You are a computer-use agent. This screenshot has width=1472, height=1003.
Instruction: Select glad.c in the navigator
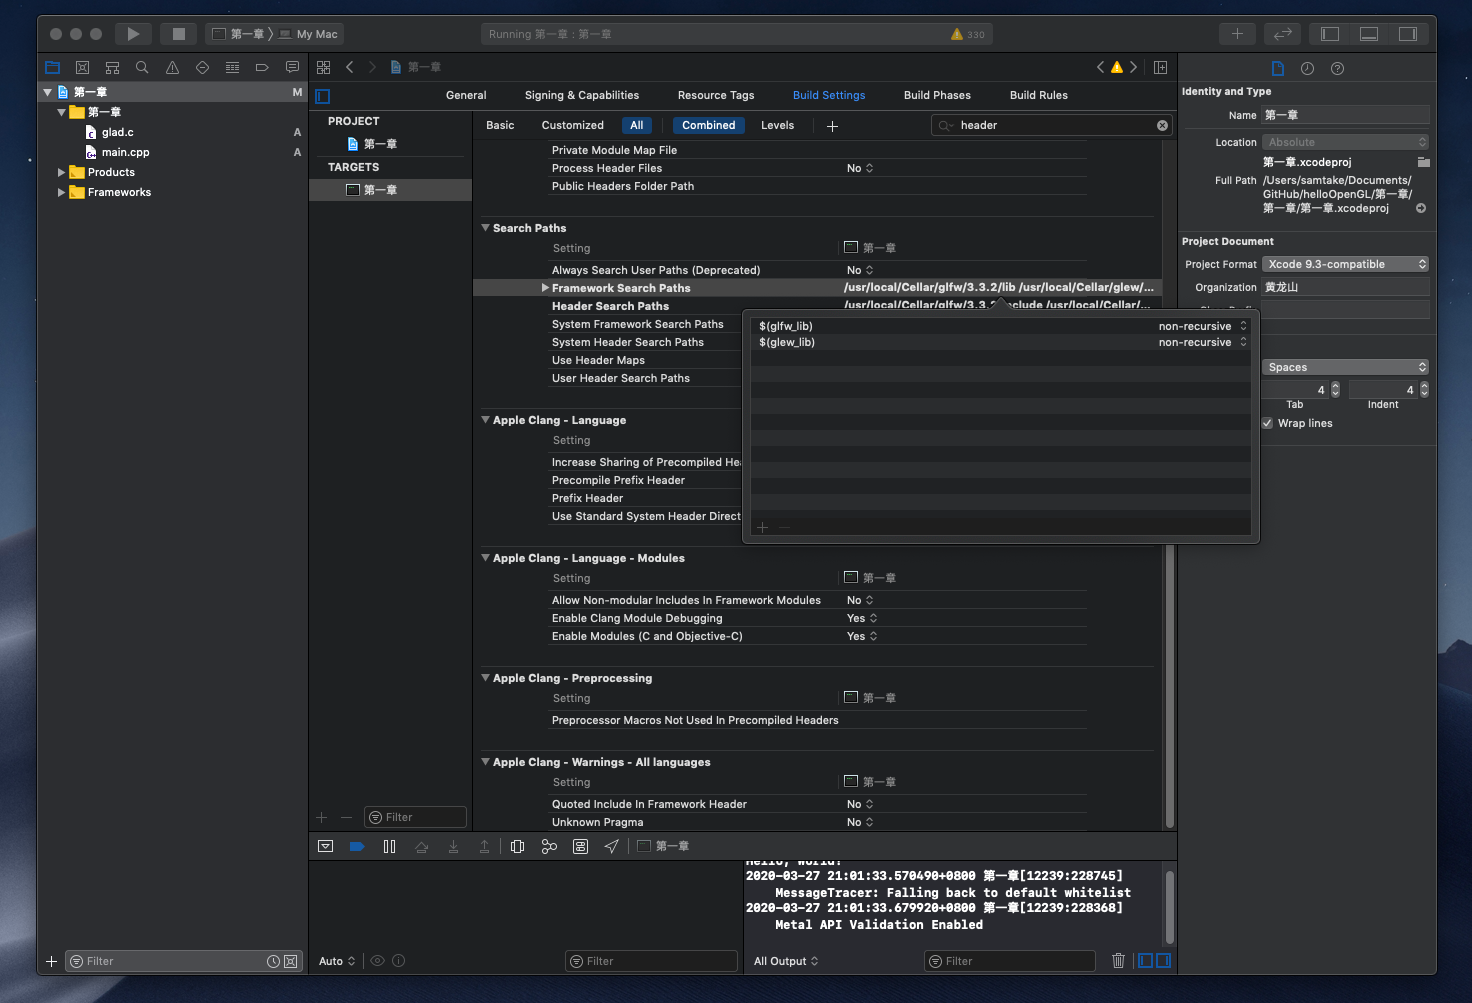pyautogui.click(x=117, y=132)
